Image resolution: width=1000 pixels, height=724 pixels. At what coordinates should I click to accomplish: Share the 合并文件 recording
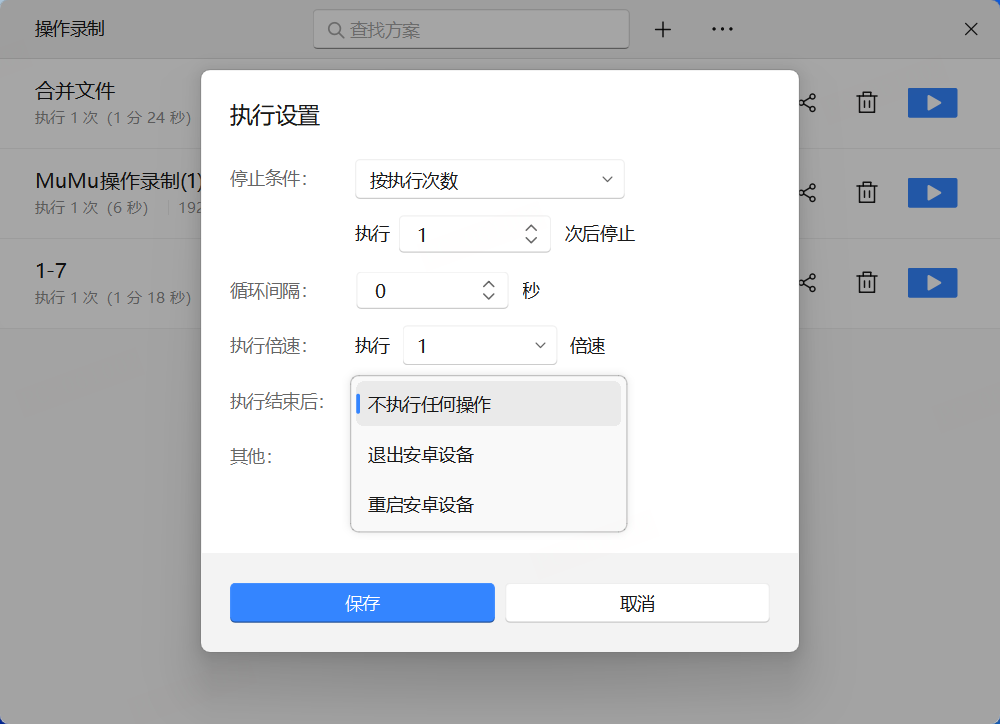pyautogui.click(x=808, y=103)
